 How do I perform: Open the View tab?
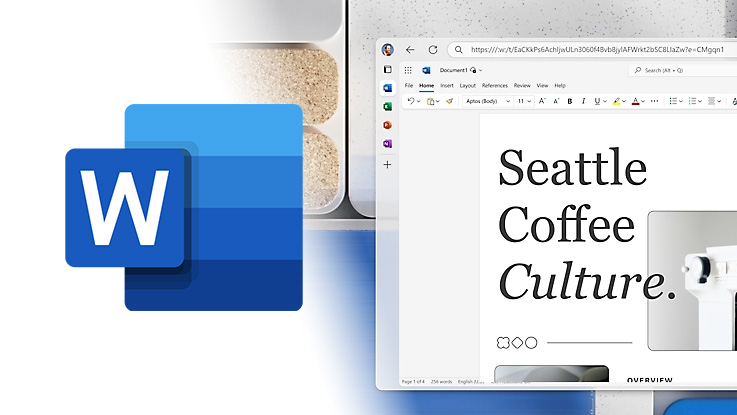point(542,86)
